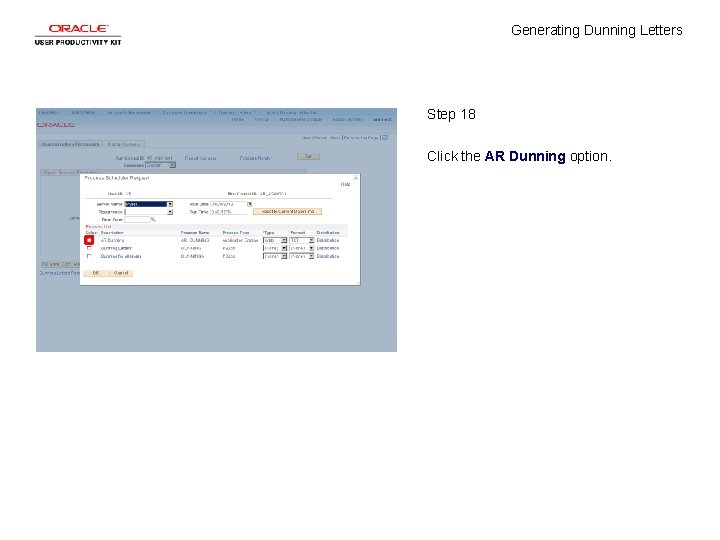Viewport: 720px width, 540px height.
Task: Click the Time Zone lookup magnifier icon
Action: pyautogui.click(x=153, y=219)
